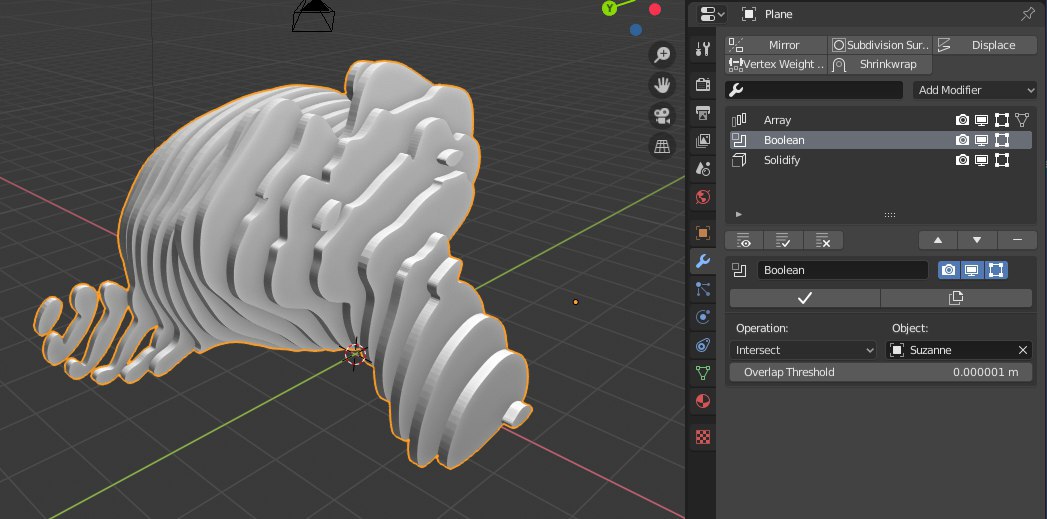Add a Mirror modifier from favorites

(776, 45)
